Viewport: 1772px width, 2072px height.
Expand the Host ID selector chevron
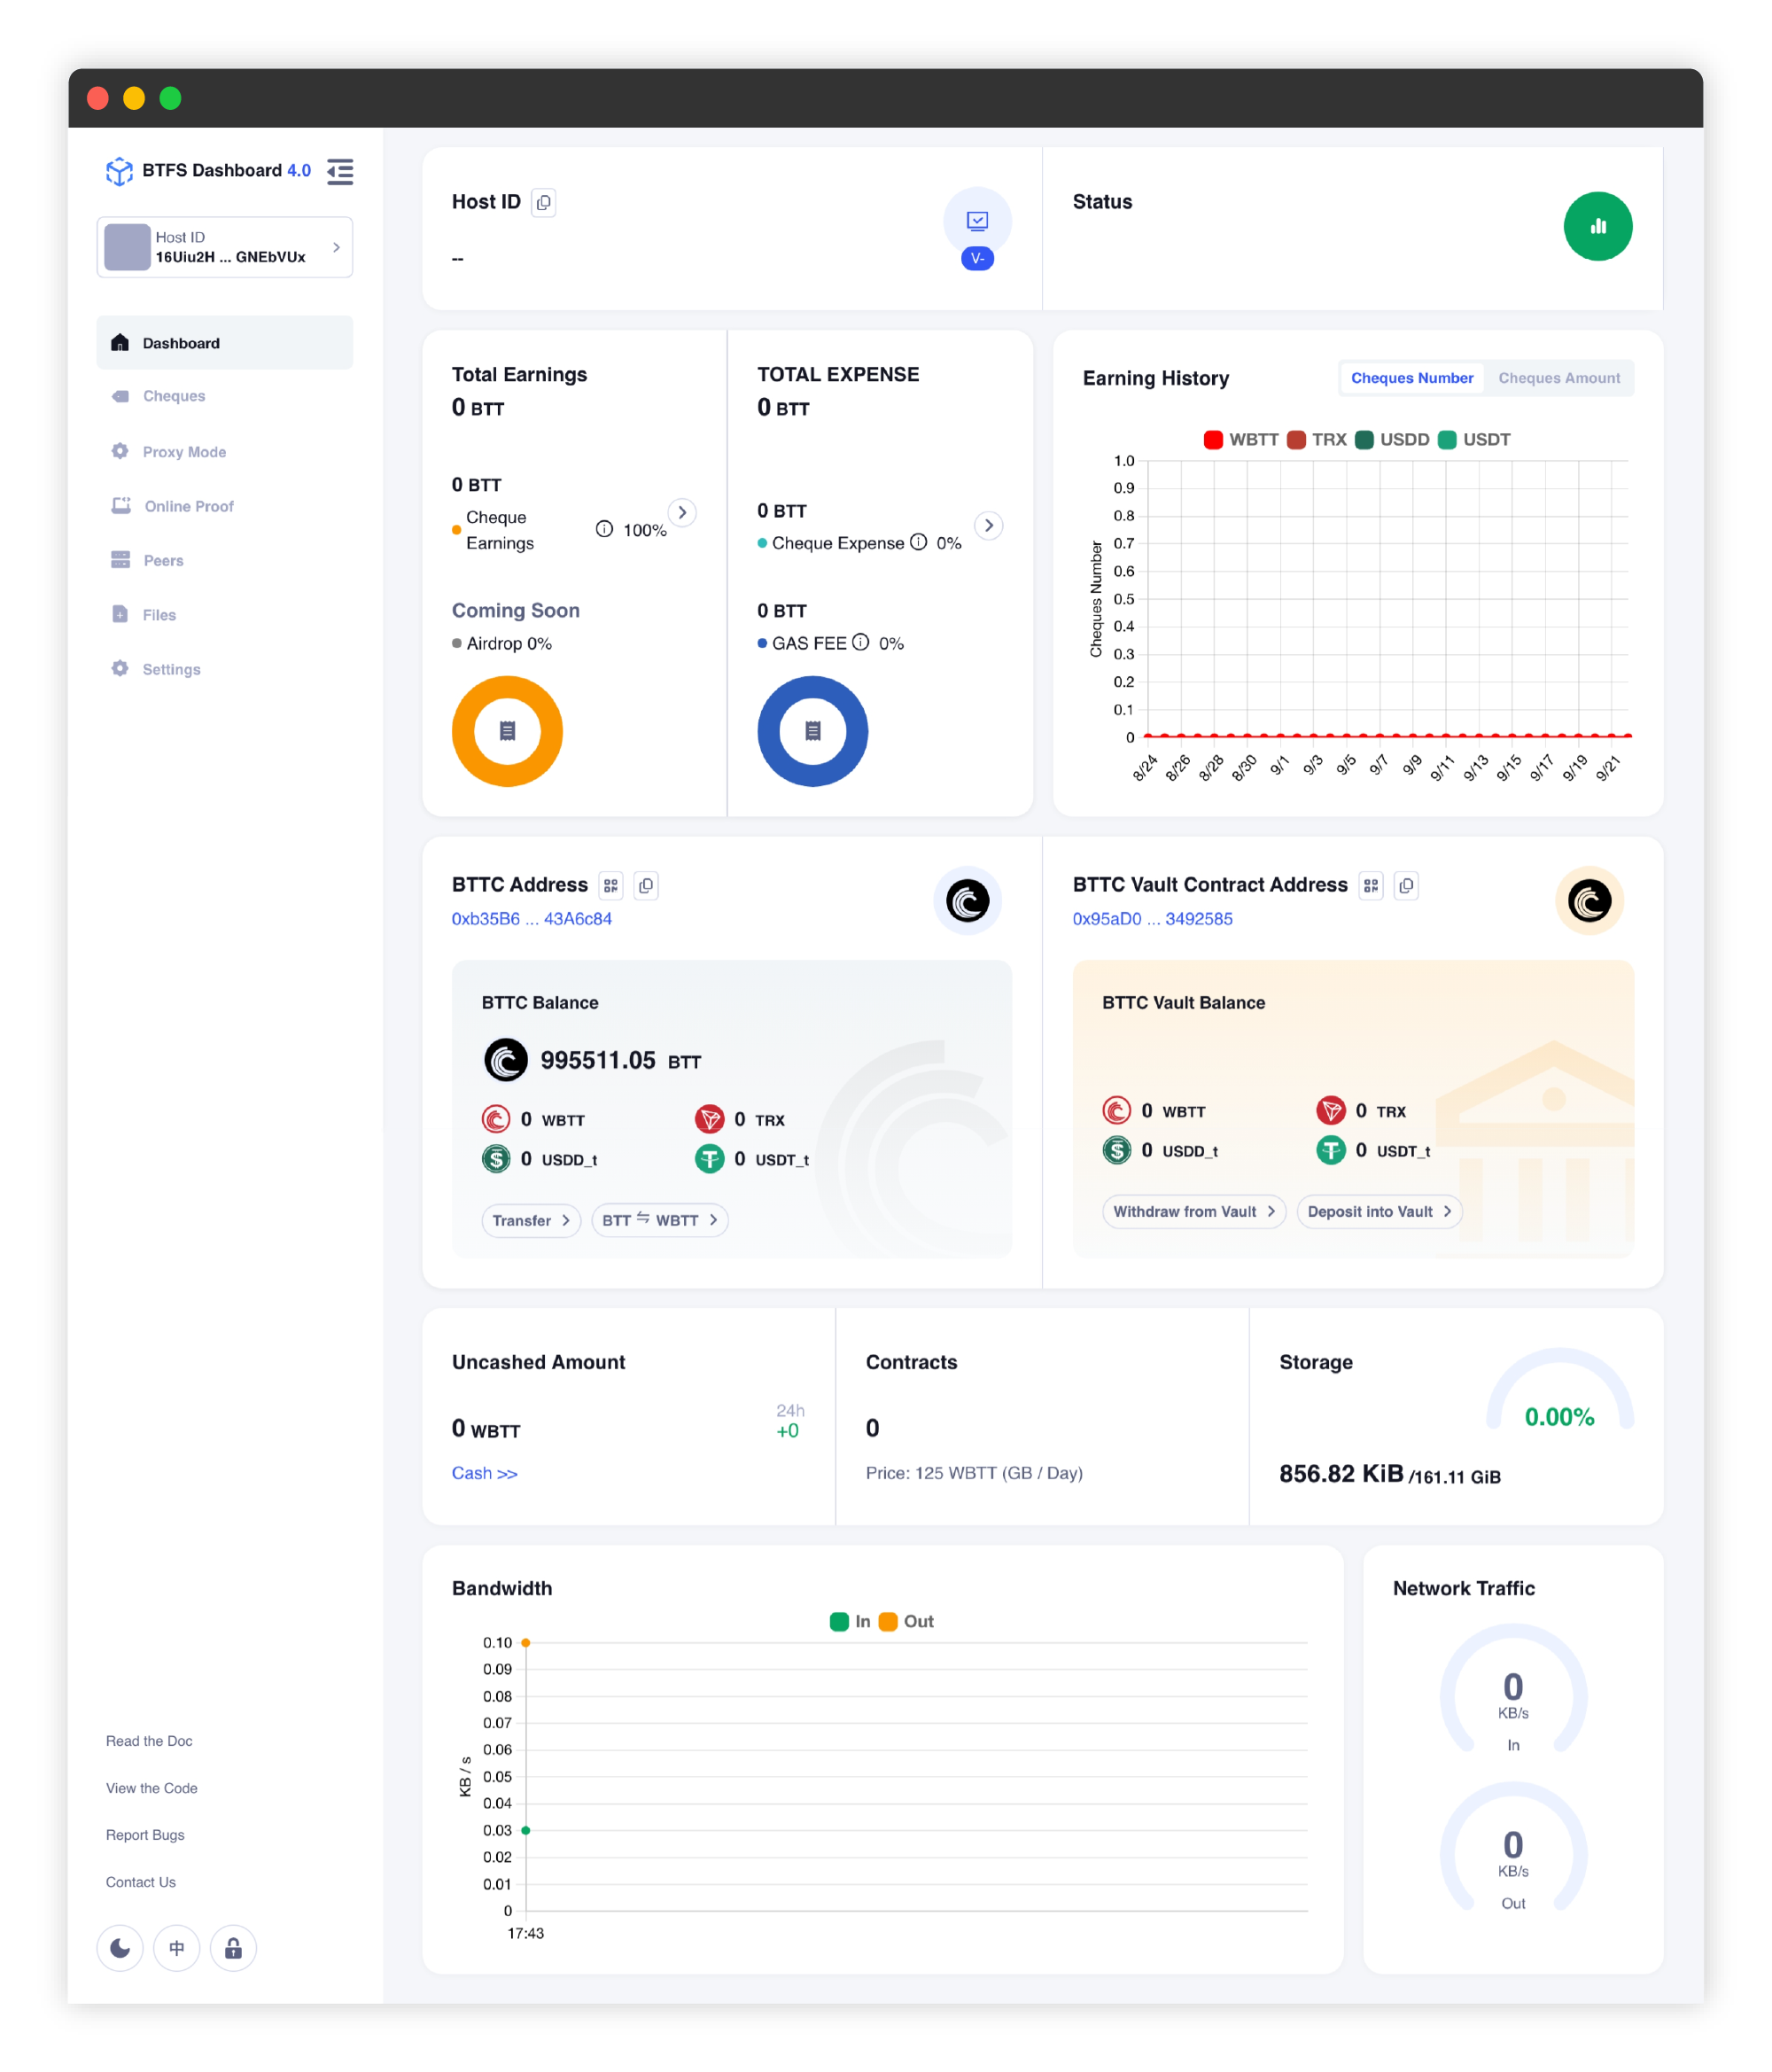click(x=336, y=247)
